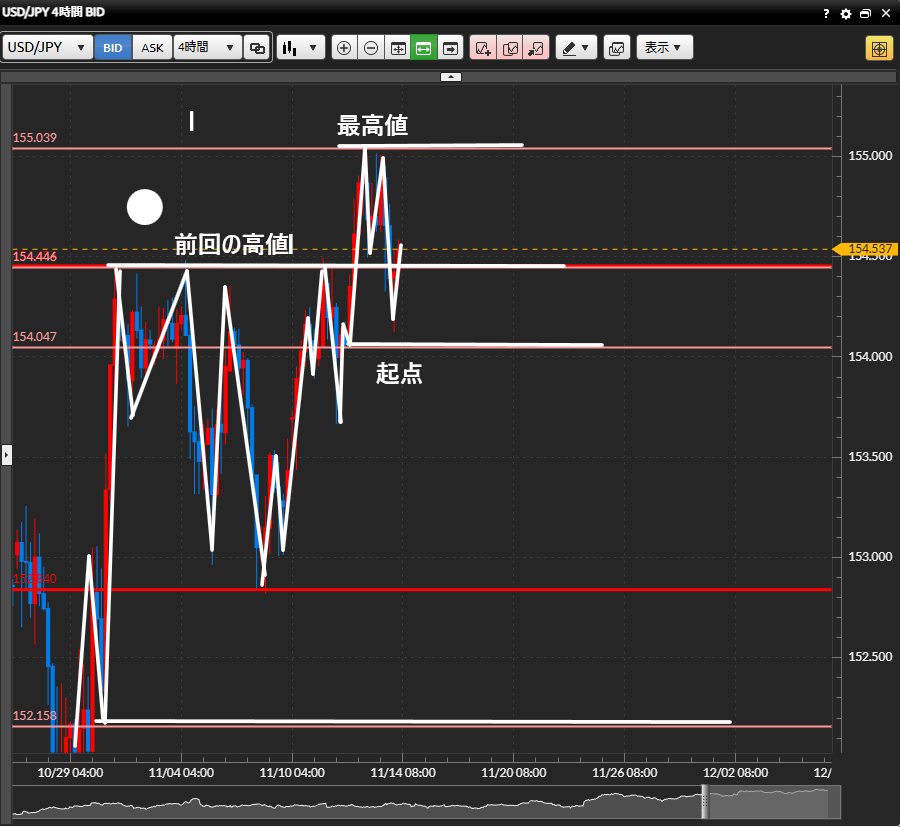Click the fit-to-screen icon after zoom out
Image resolution: width=900 pixels, height=827 pixels.
click(x=398, y=48)
